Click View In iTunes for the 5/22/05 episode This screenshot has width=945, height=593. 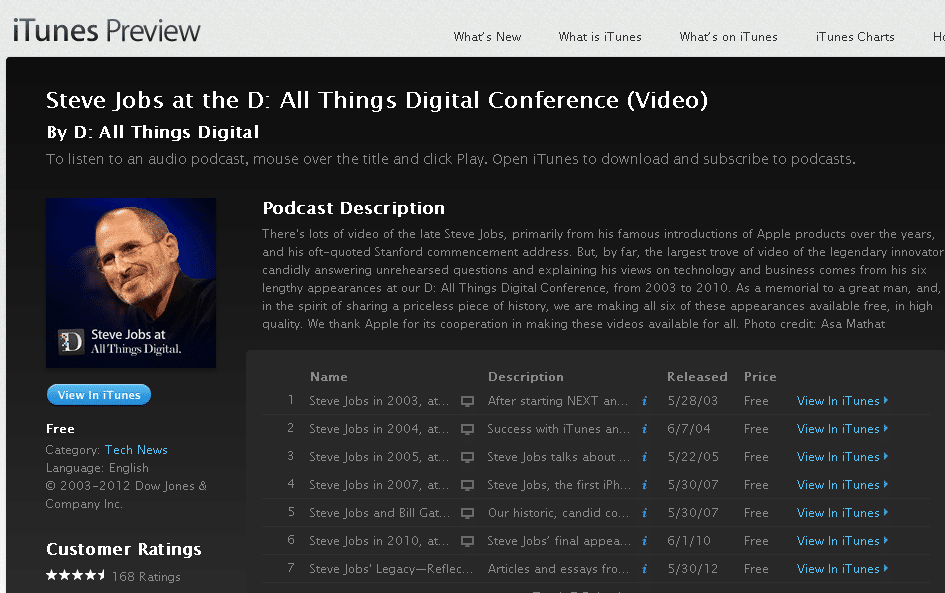coord(842,457)
